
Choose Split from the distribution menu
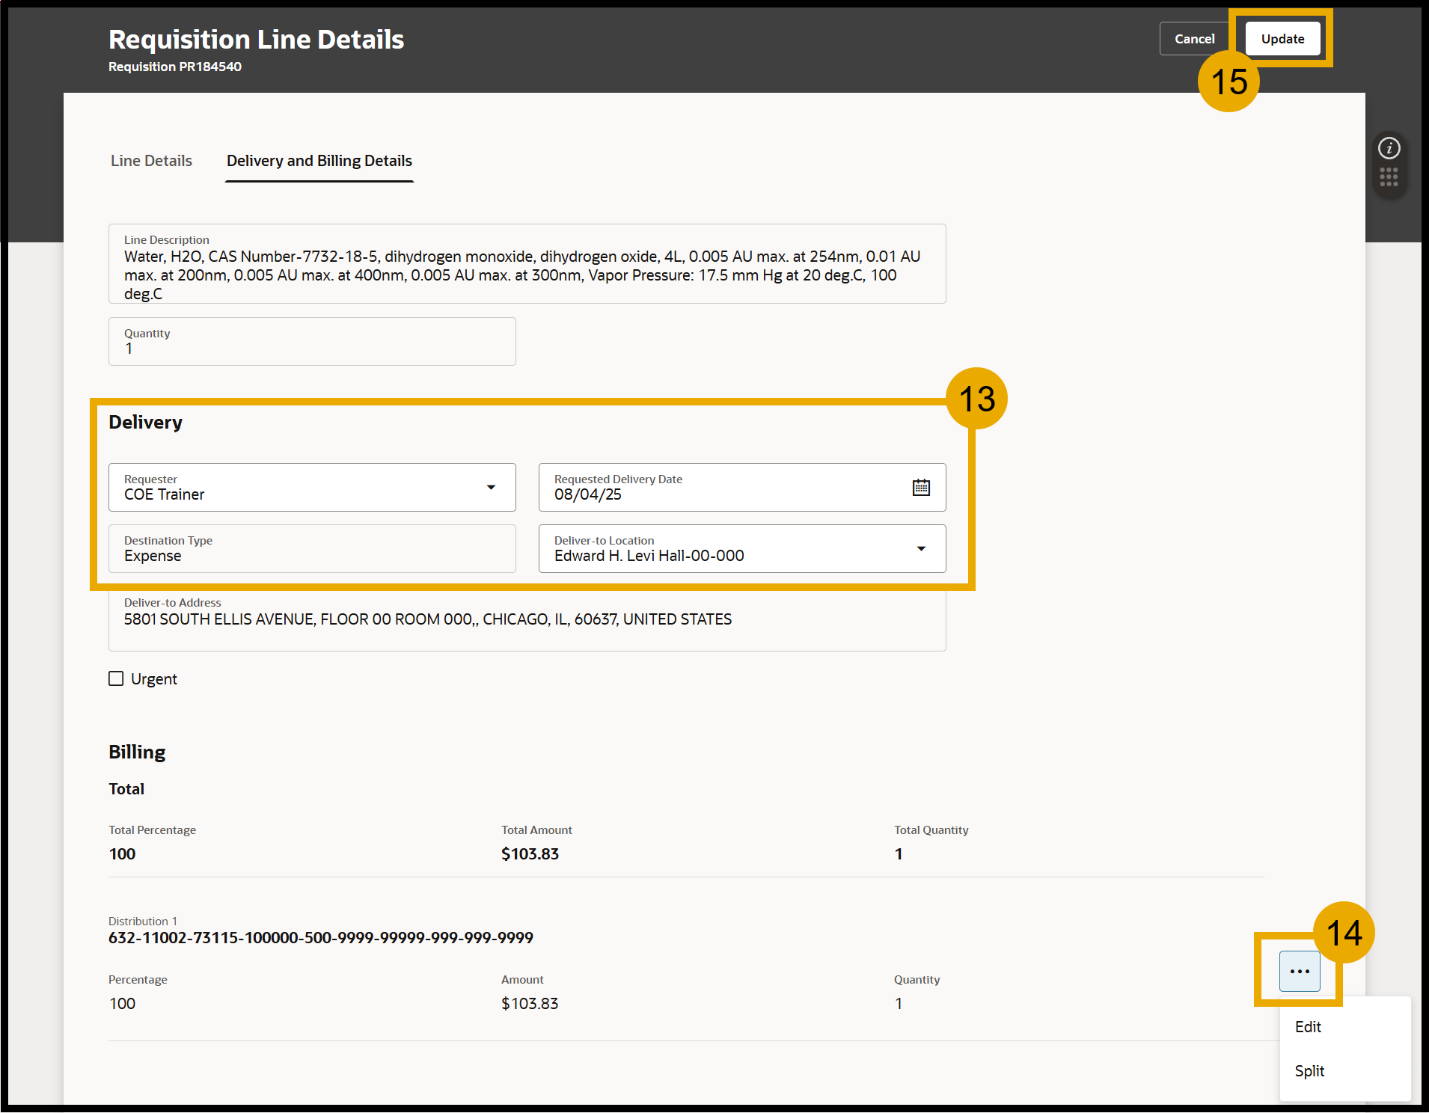(x=1309, y=1071)
